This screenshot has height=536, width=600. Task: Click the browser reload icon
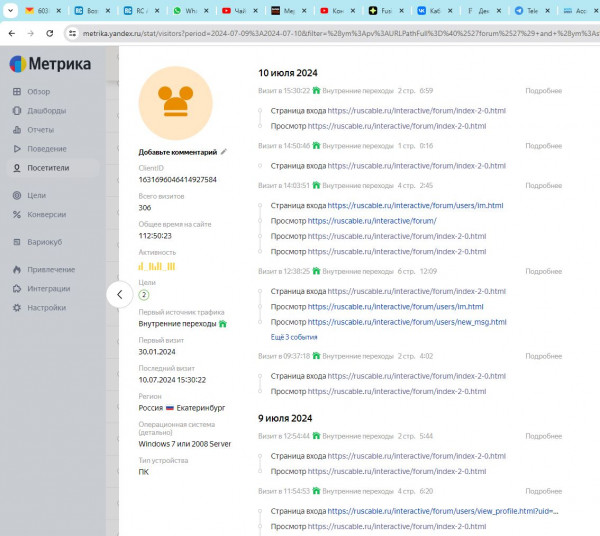click(x=52, y=33)
